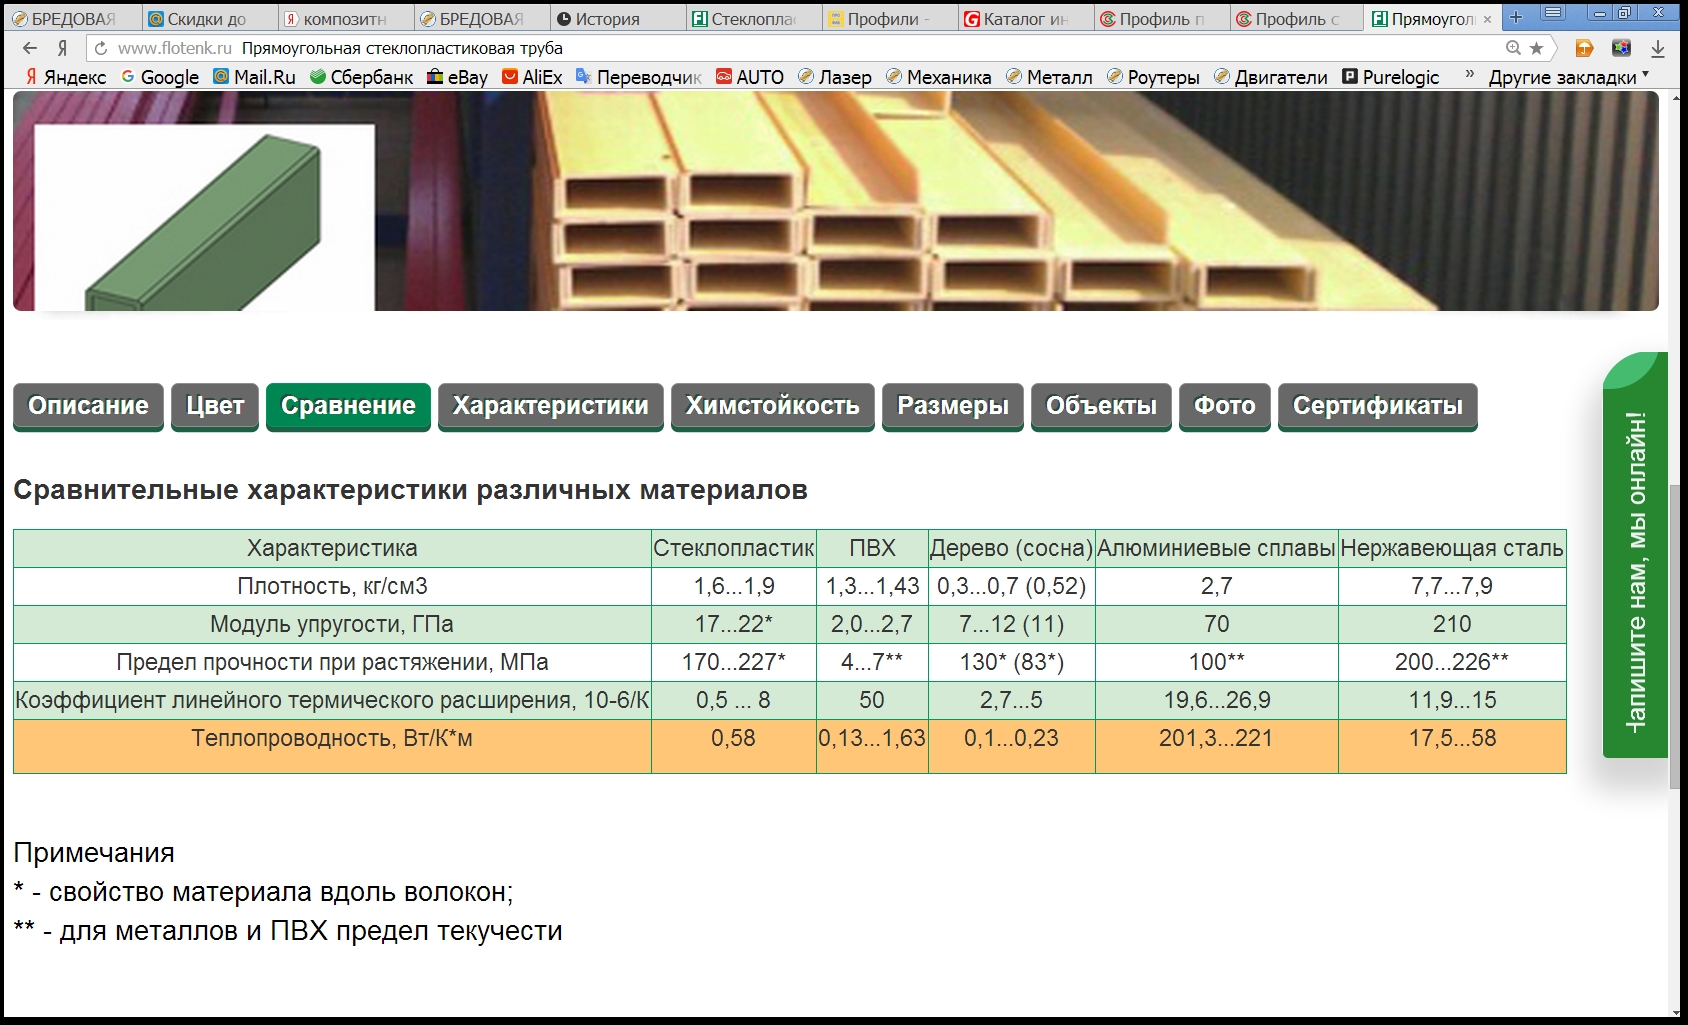Bookmark this page with the star icon
Screen dimensions: 1688x1025
pyautogui.click(x=1537, y=48)
